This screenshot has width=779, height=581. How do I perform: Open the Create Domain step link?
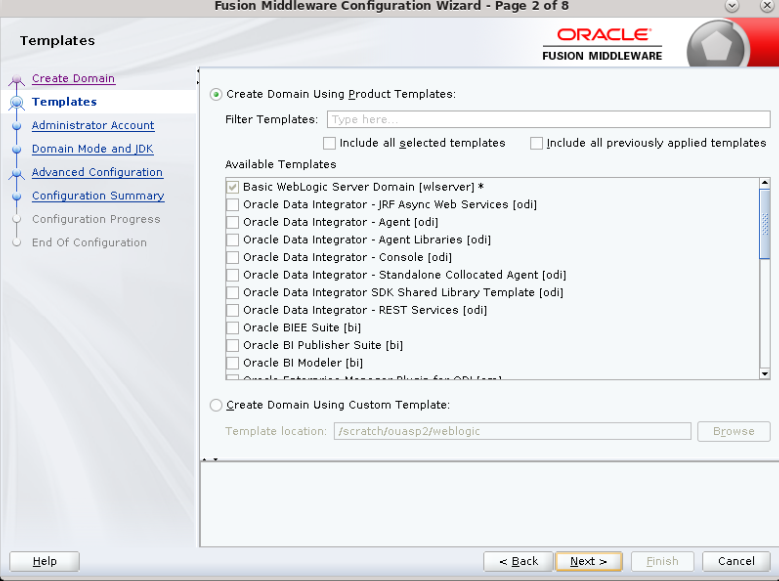tap(73, 79)
